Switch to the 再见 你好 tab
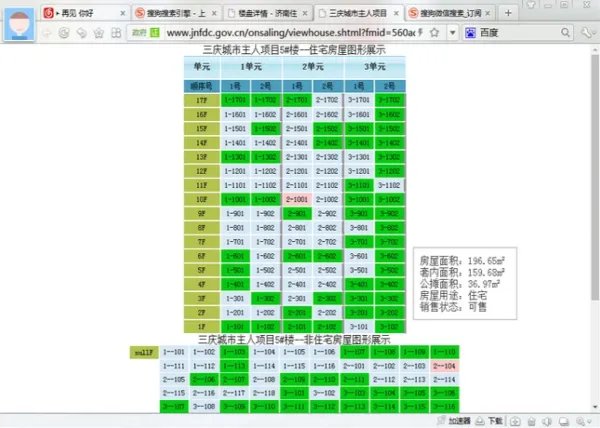Viewport: 600px width, 428px height. click(85, 13)
